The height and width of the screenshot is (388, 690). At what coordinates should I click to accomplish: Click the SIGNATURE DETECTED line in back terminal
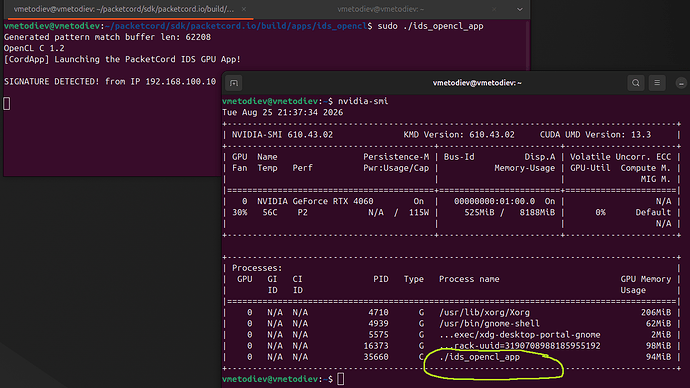(x=110, y=81)
